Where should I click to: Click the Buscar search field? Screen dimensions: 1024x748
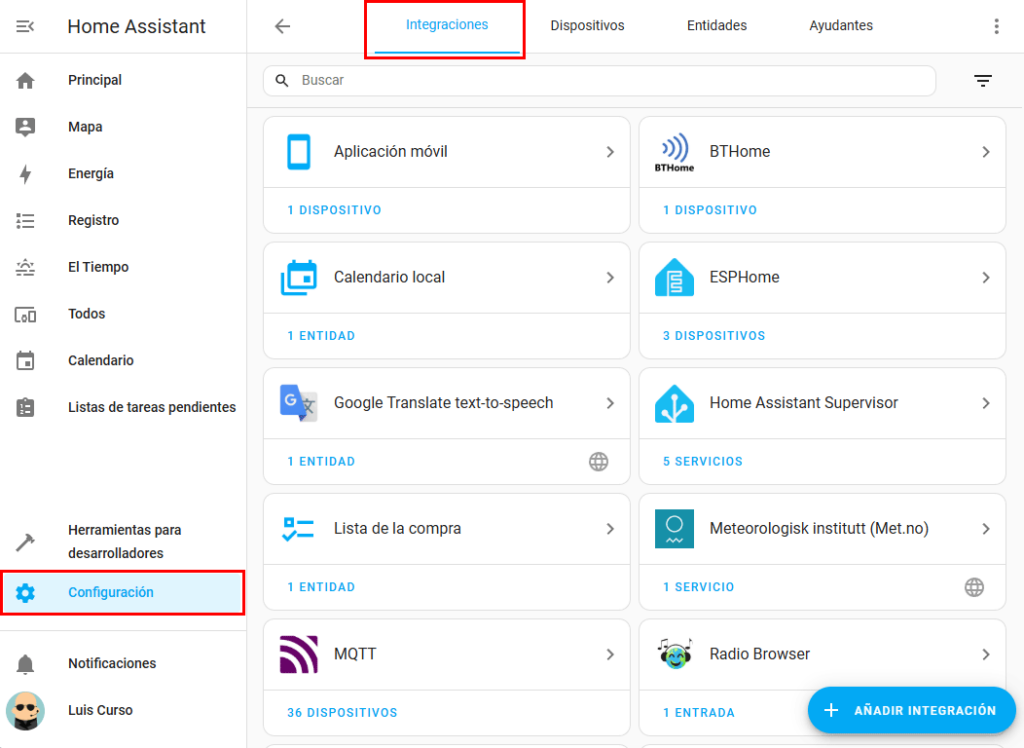click(x=600, y=80)
